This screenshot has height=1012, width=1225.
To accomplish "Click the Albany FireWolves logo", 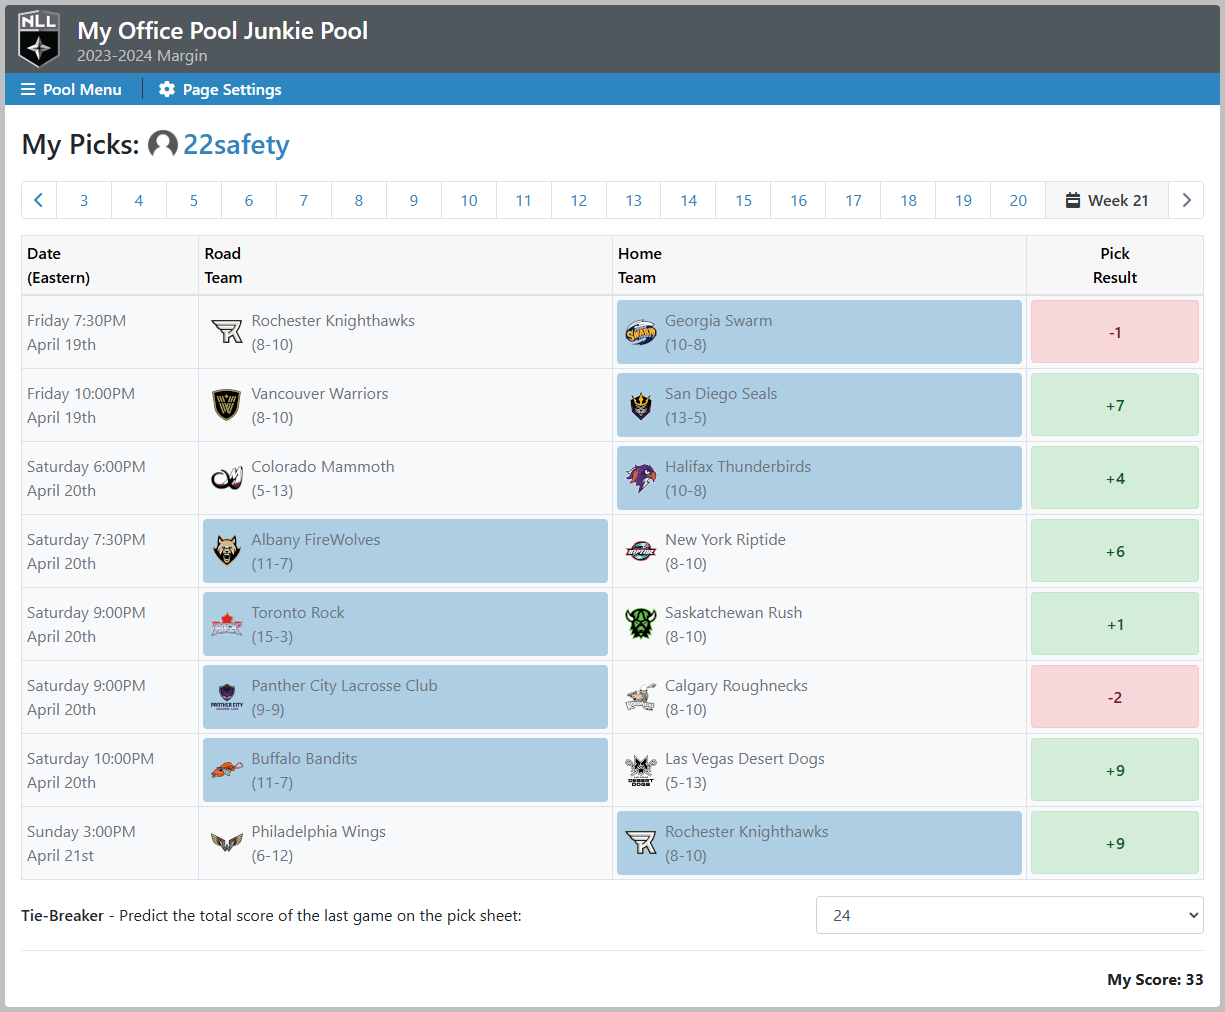I will pos(227,551).
